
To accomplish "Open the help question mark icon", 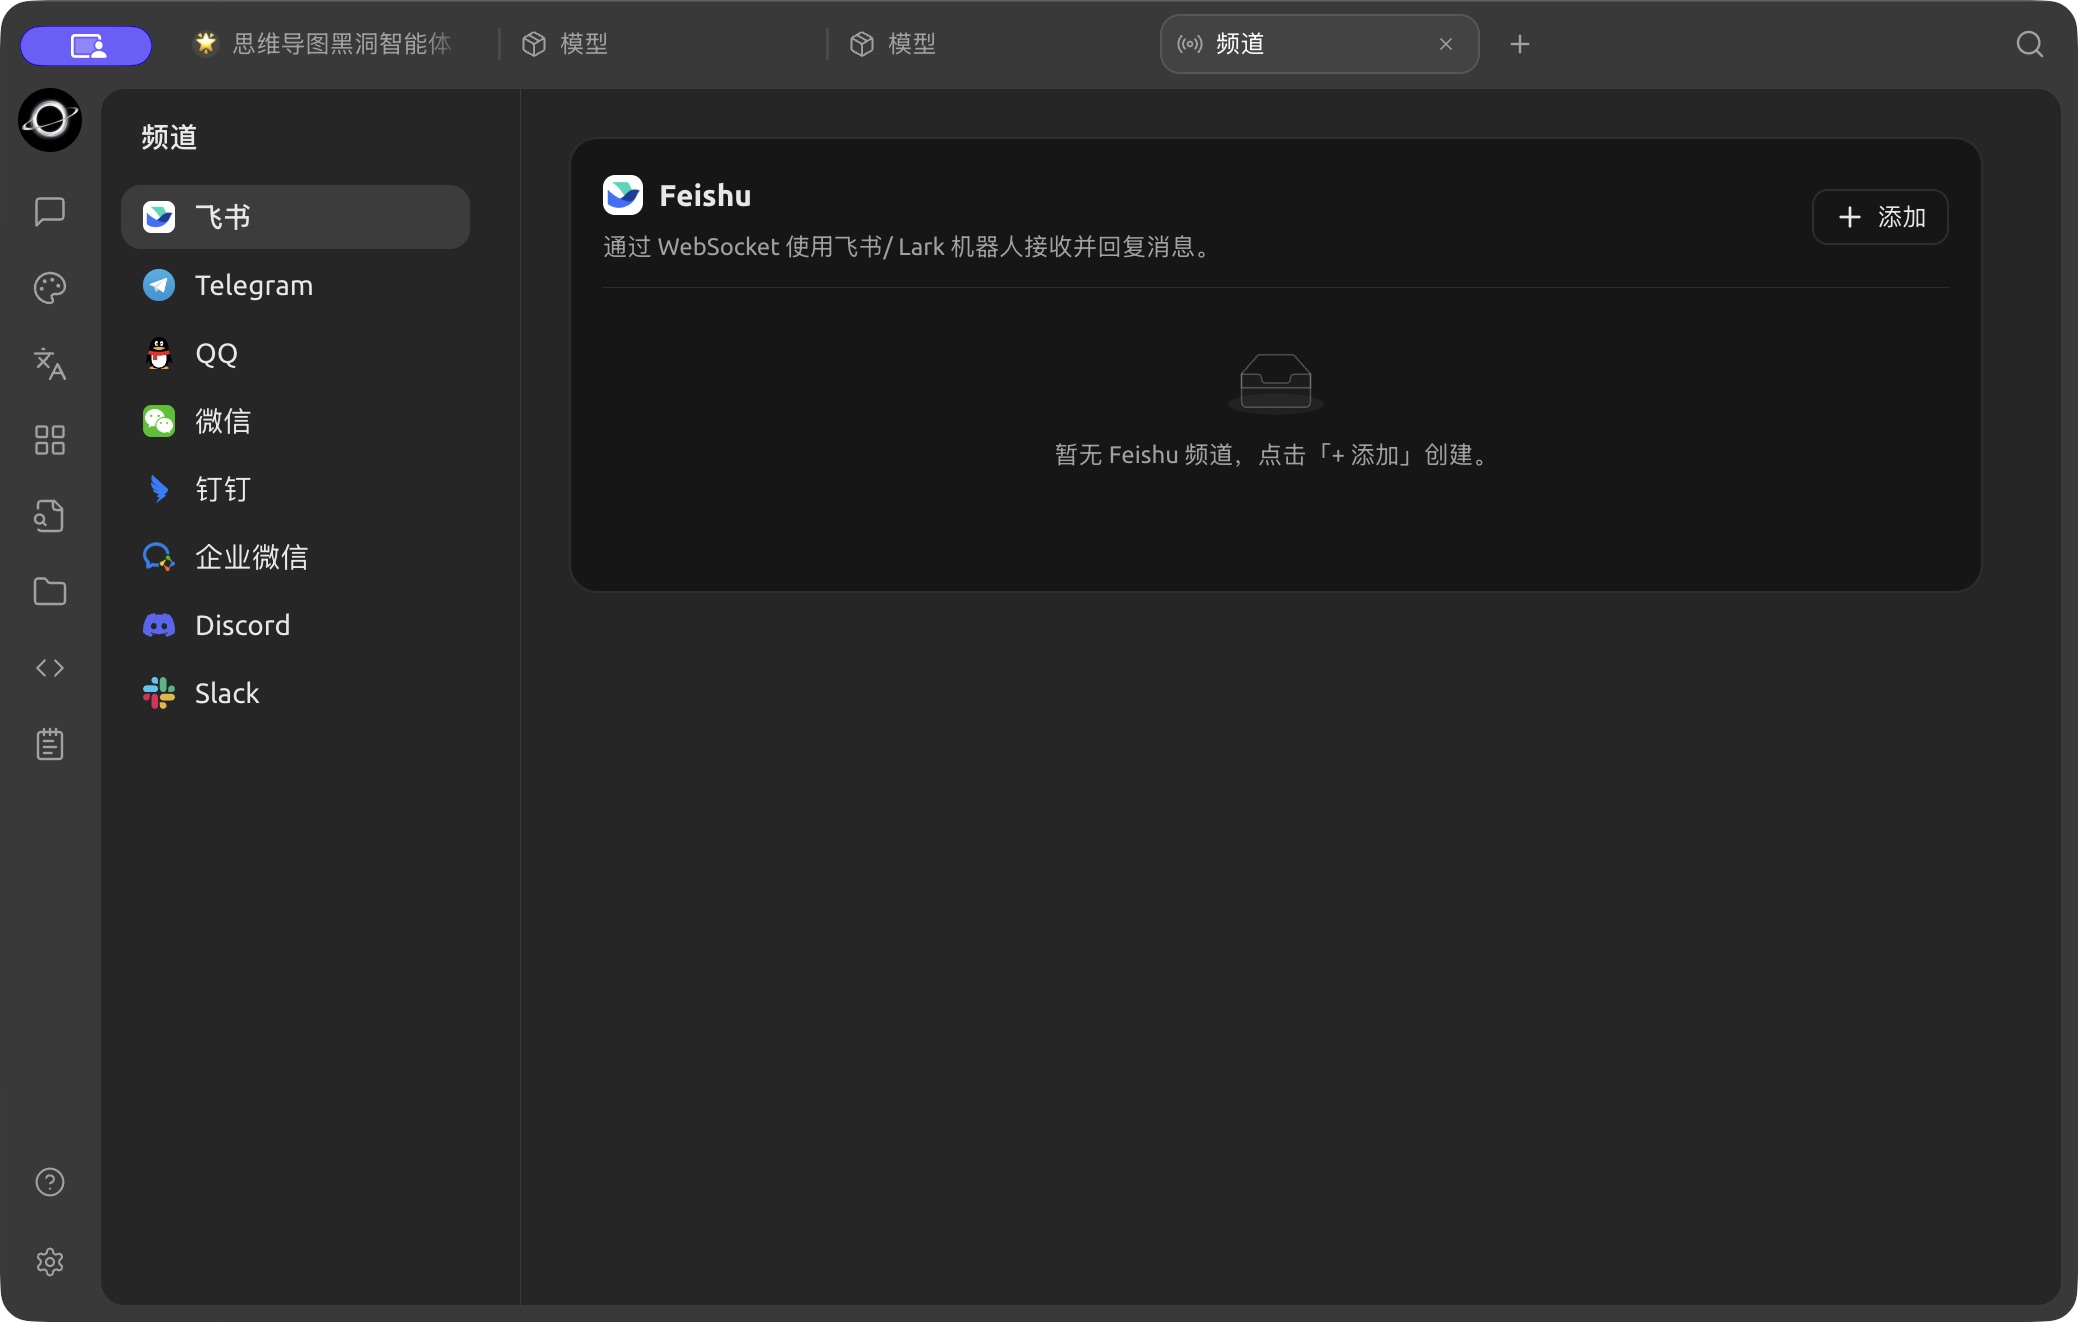I will click(x=50, y=1182).
